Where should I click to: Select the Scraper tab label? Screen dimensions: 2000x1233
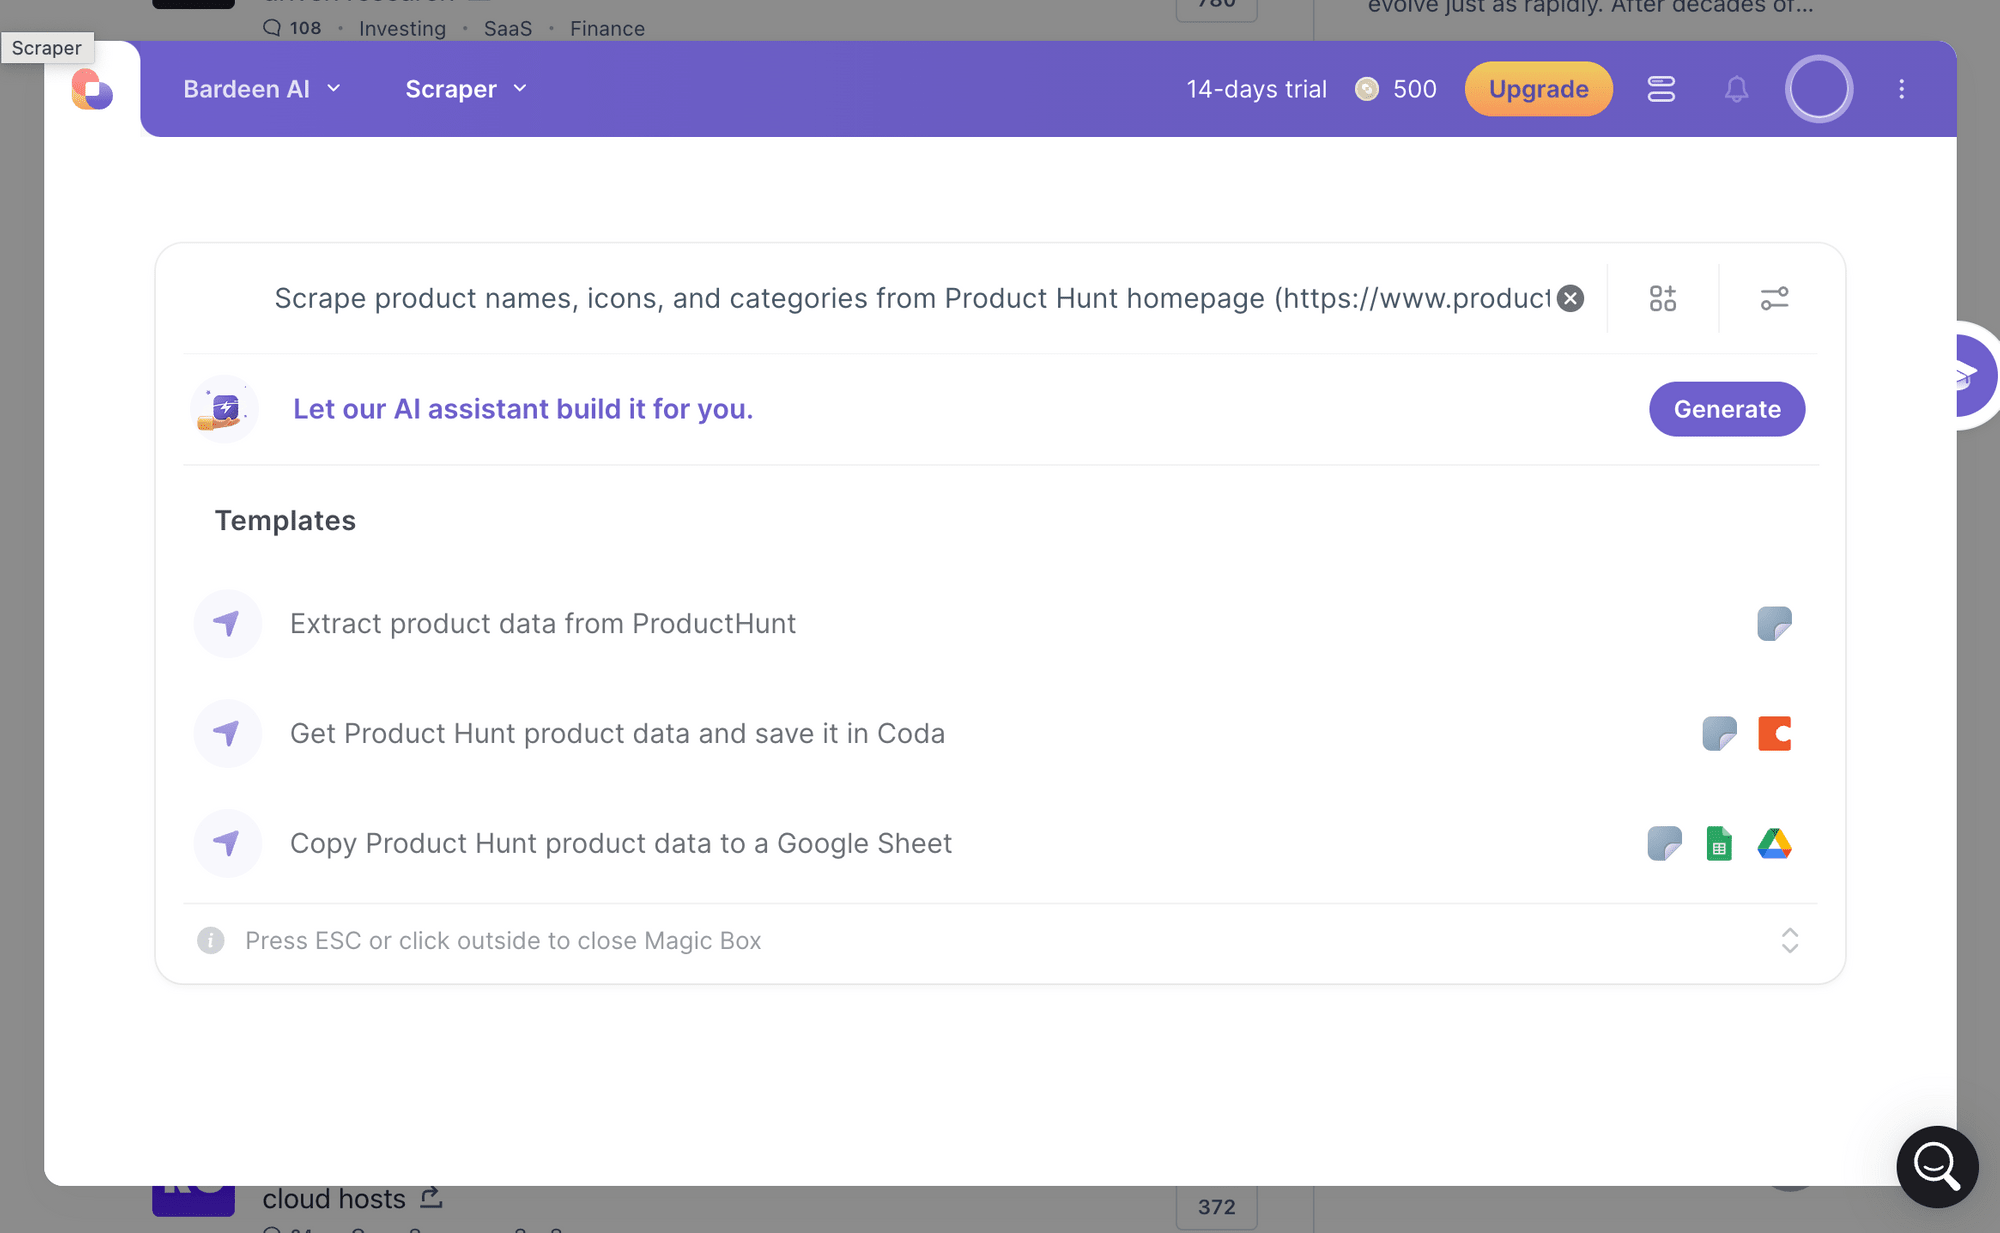tap(451, 89)
